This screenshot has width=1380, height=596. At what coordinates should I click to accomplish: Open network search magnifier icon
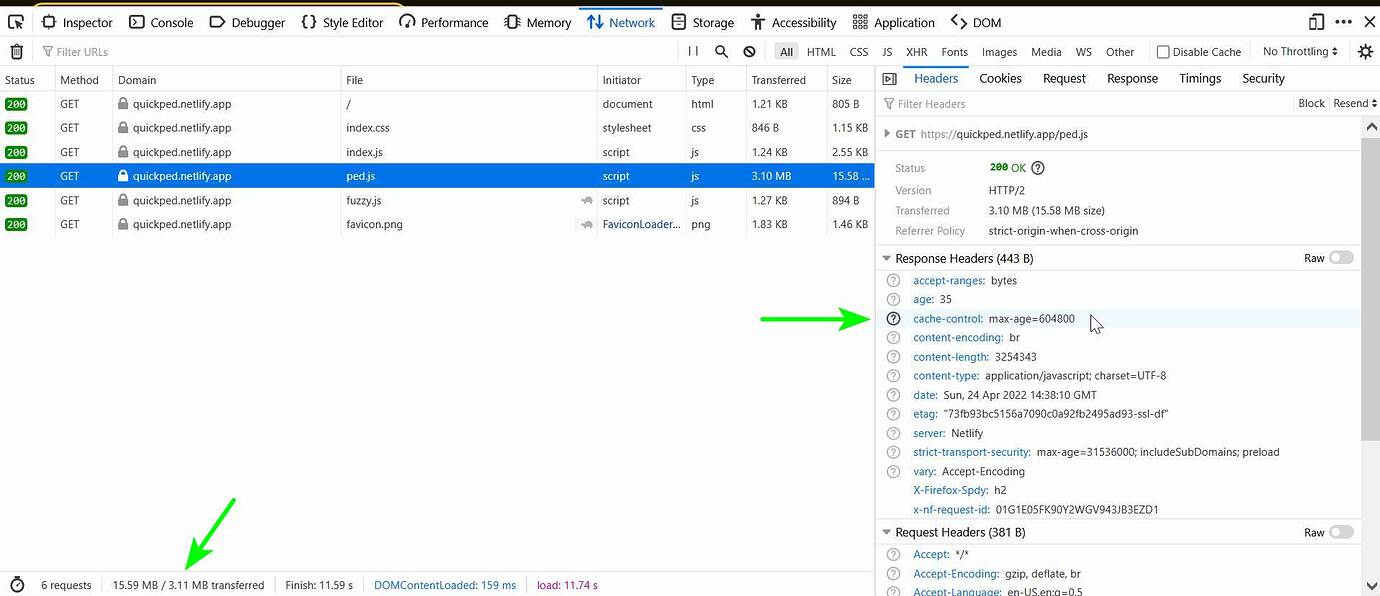[722, 51]
